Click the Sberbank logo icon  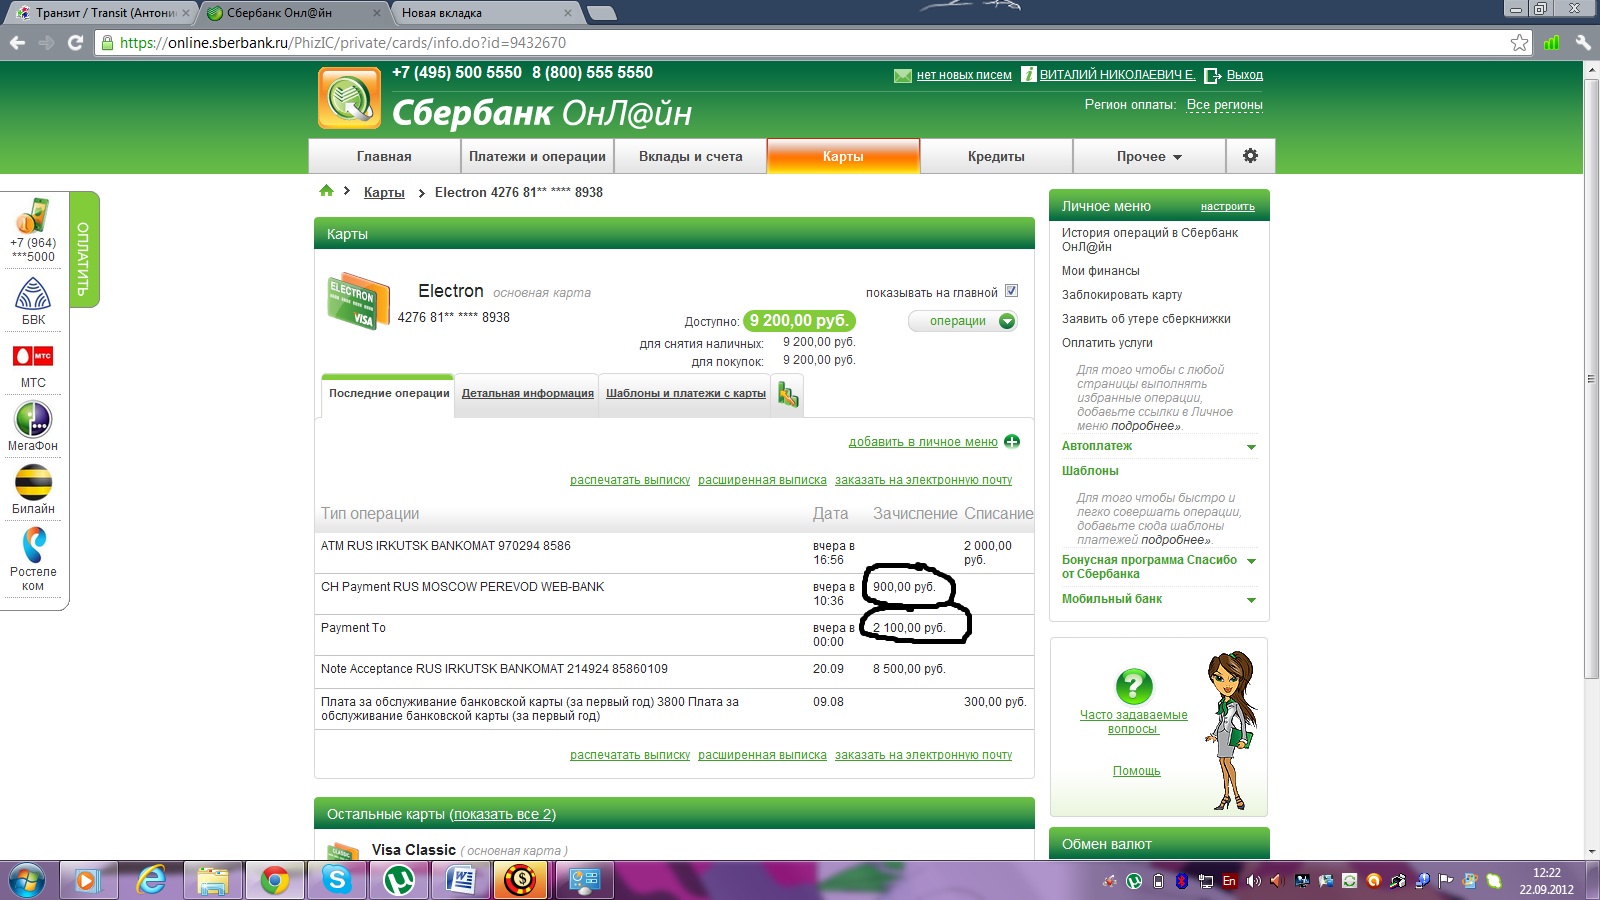[x=349, y=98]
